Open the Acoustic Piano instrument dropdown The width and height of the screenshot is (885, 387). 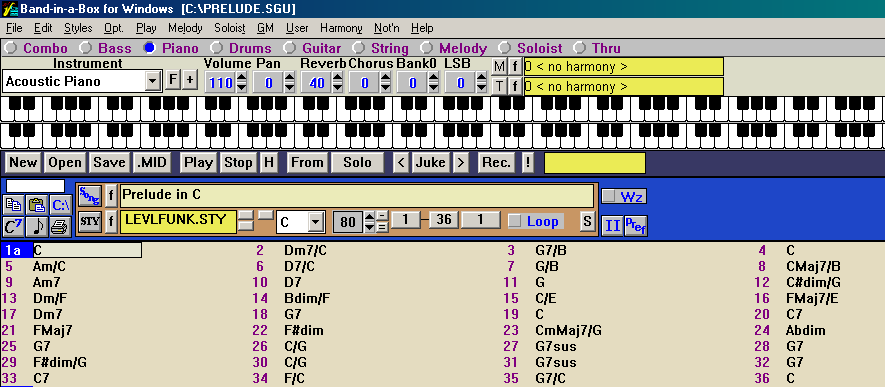[x=152, y=81]
